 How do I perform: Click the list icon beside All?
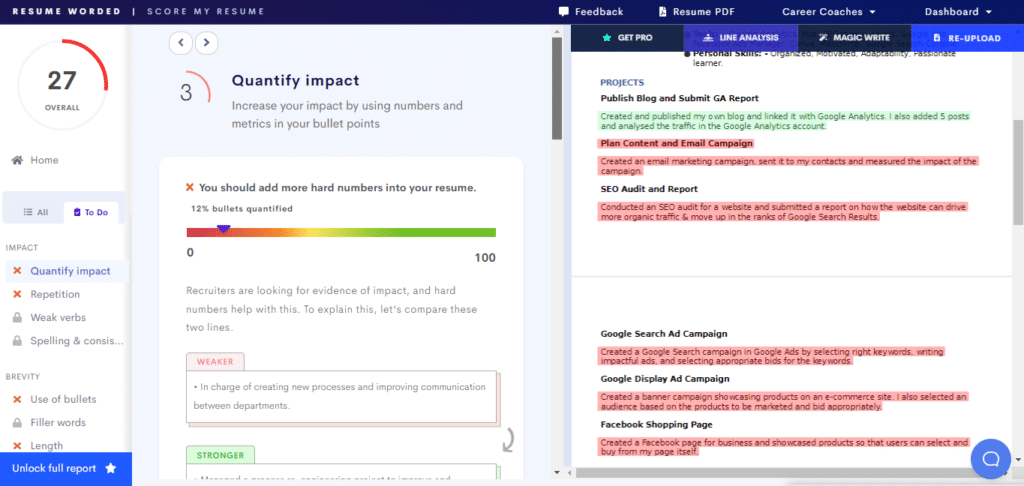pos(28,212)
